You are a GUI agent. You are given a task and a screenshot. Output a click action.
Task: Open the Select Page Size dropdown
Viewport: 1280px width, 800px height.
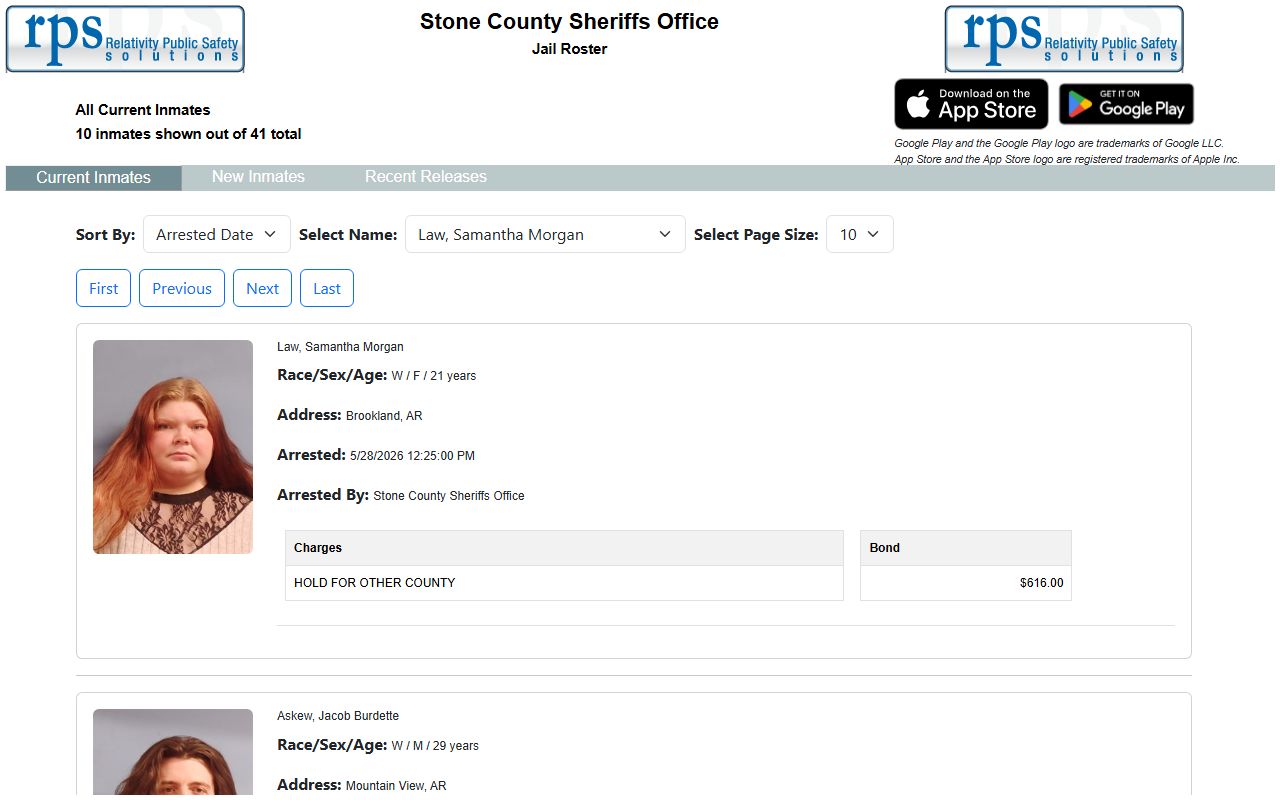[859, 234]
